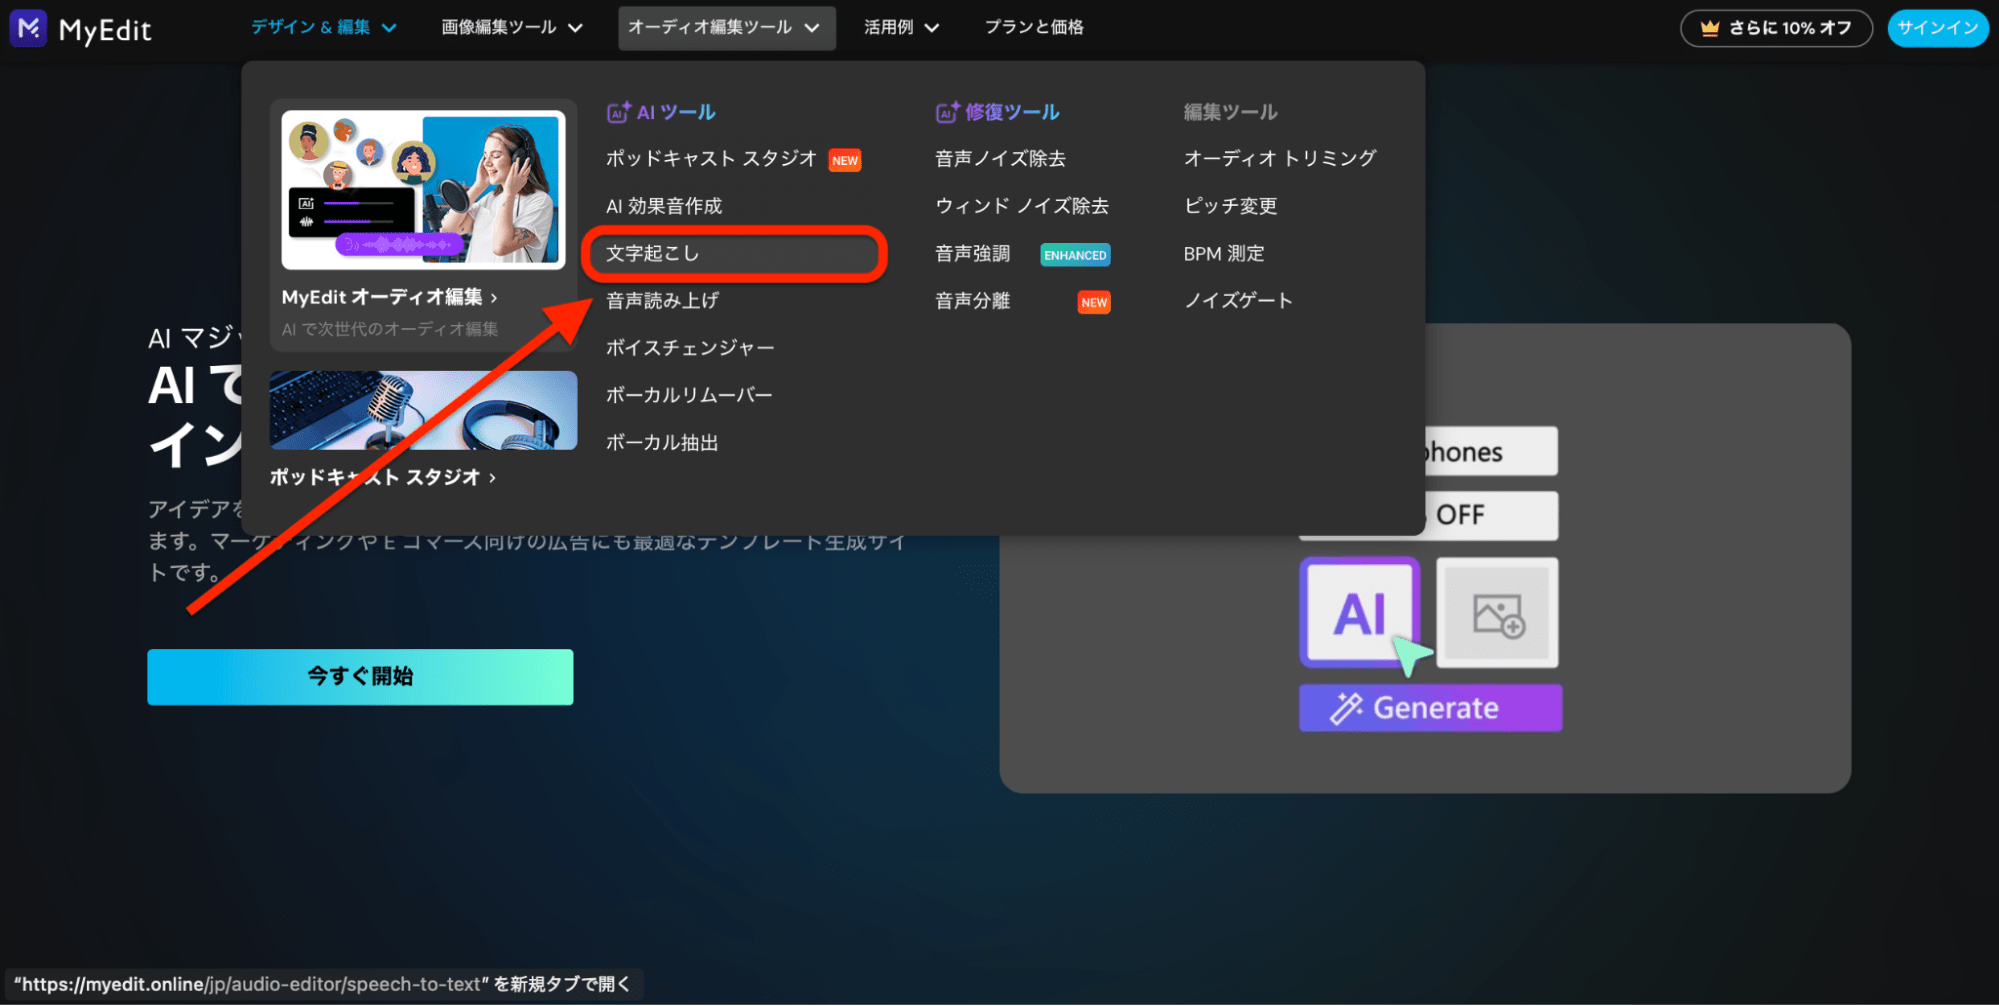Click the audio editing promo thumbnail

(x=424, y=190)
